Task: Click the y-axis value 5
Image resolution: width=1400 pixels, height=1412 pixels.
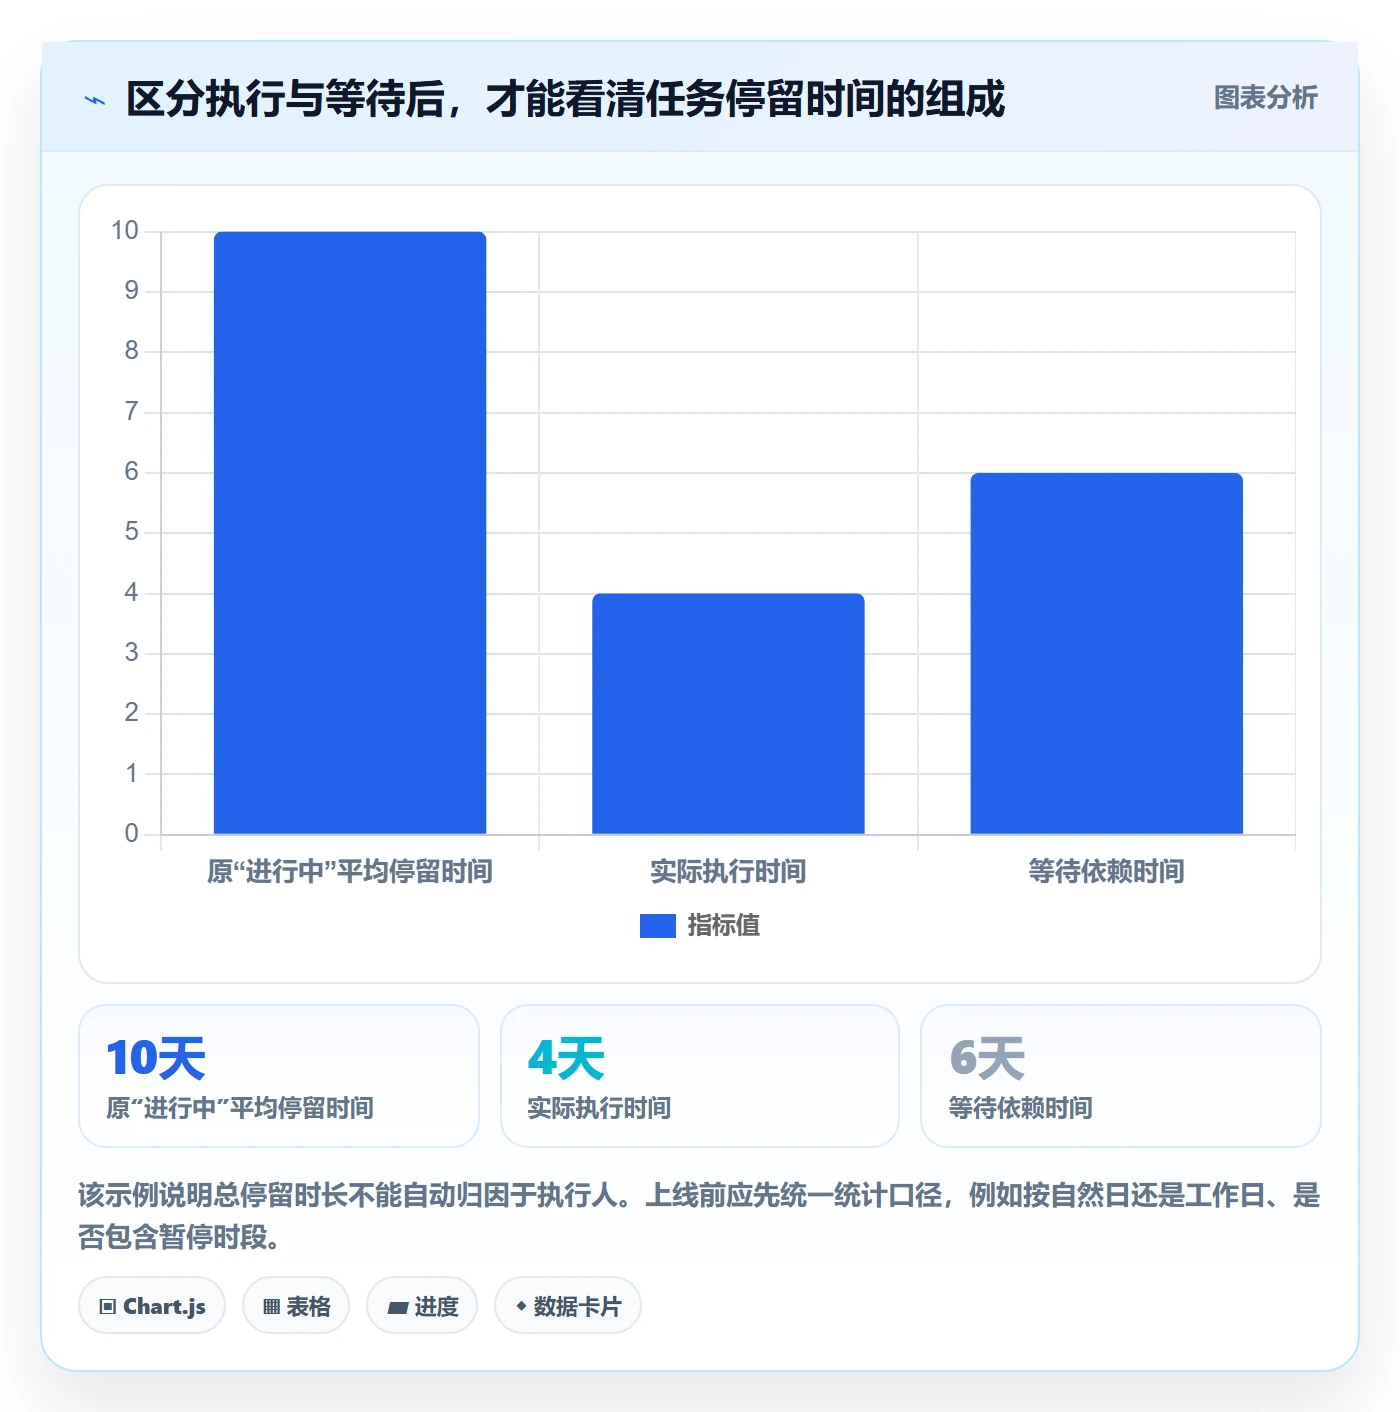Action: point(131,532)
